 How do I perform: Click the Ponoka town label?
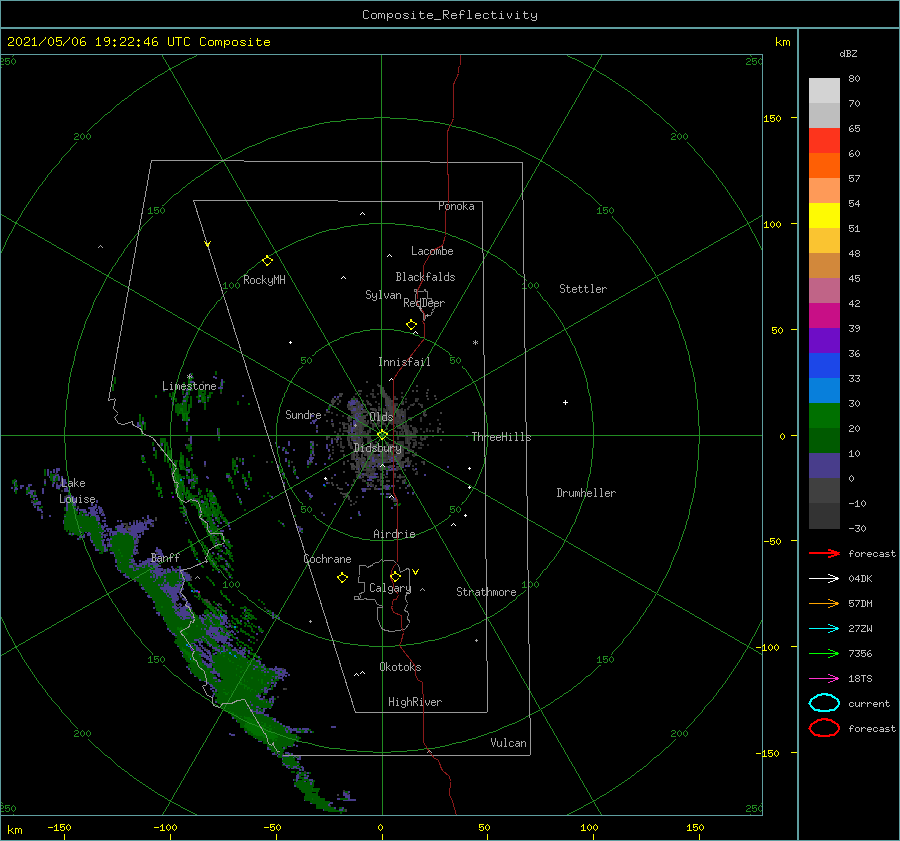(456, 206)
